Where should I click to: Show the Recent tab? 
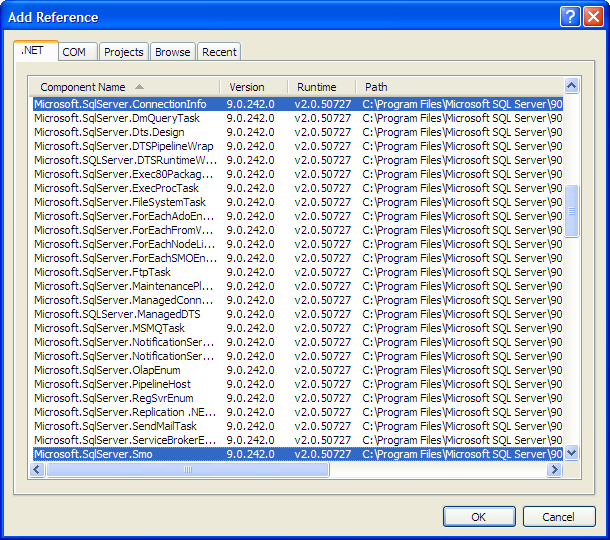point(219,52)
